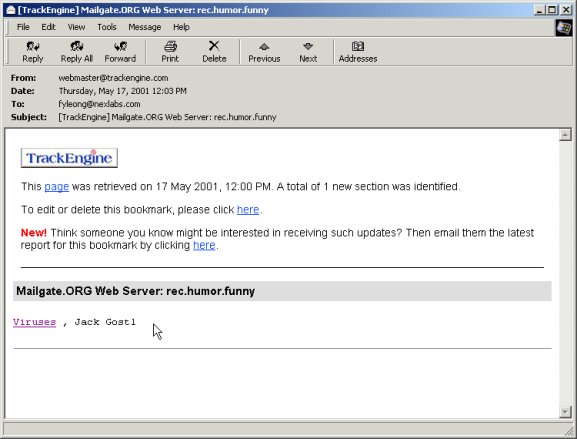
Task: Open the View menu
Action: click(76, 27)
